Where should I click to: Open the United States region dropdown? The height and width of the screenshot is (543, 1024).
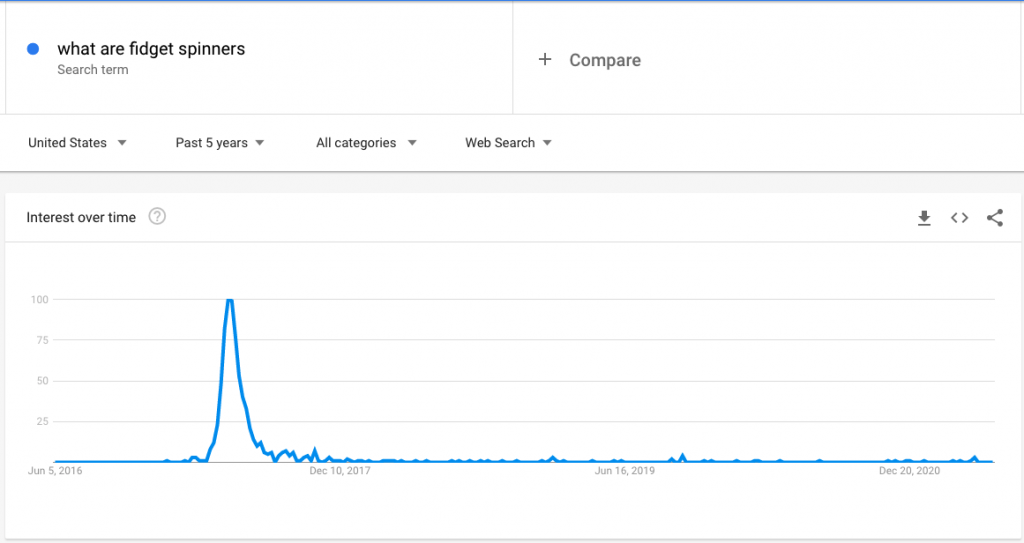[77, 143]
